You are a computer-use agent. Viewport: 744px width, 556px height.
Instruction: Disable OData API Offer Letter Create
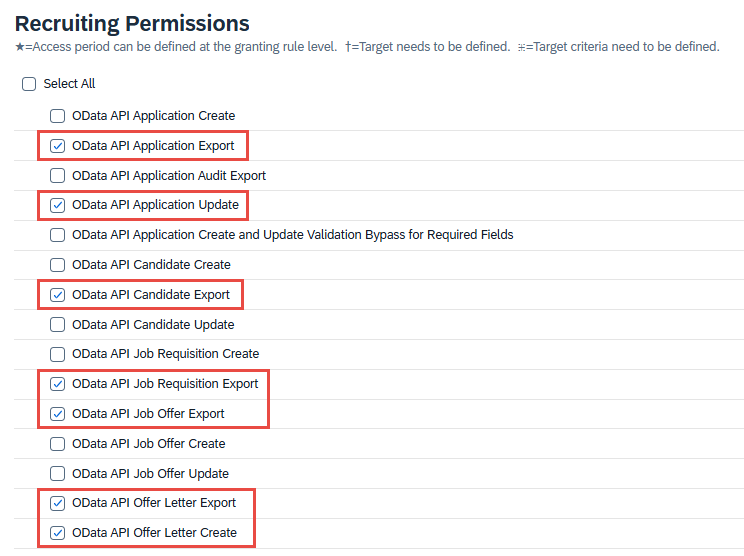pos(58,533)
